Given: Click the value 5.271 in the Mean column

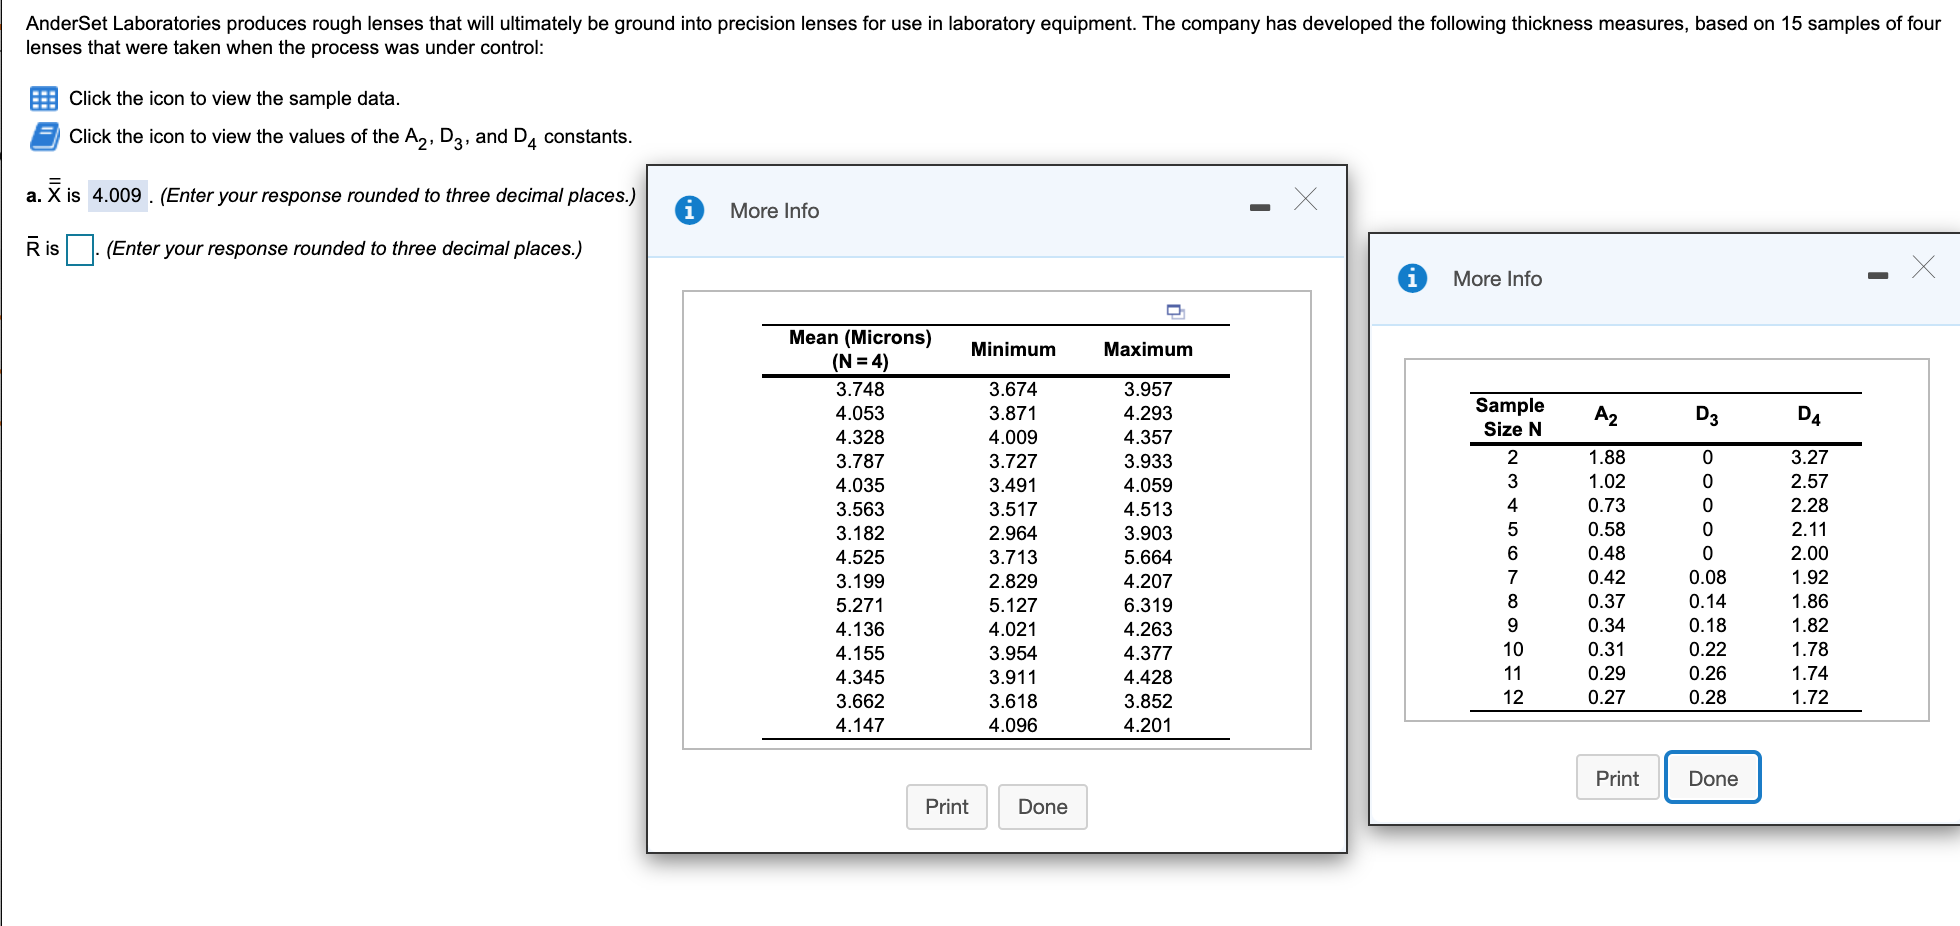Looking at the screenshot, I should point(862,604).
